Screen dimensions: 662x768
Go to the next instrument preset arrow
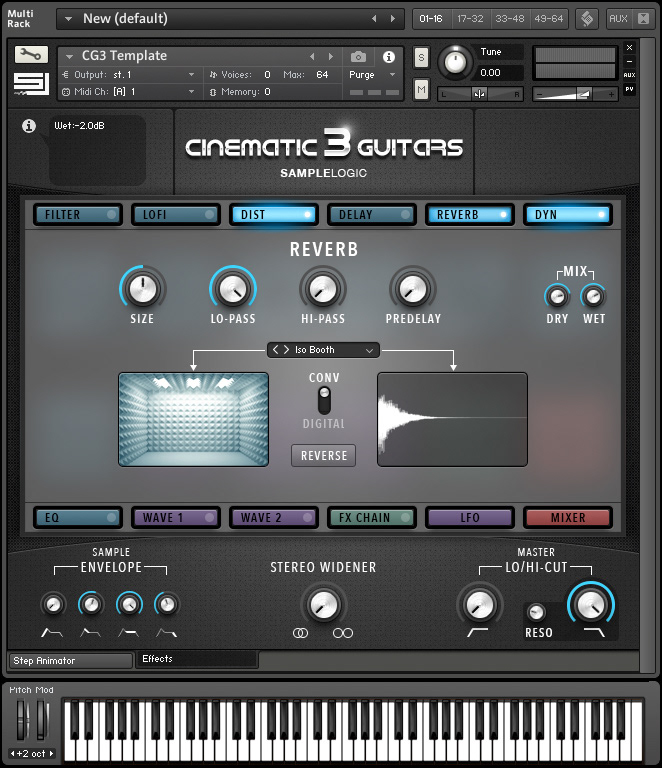coord(331,57)
